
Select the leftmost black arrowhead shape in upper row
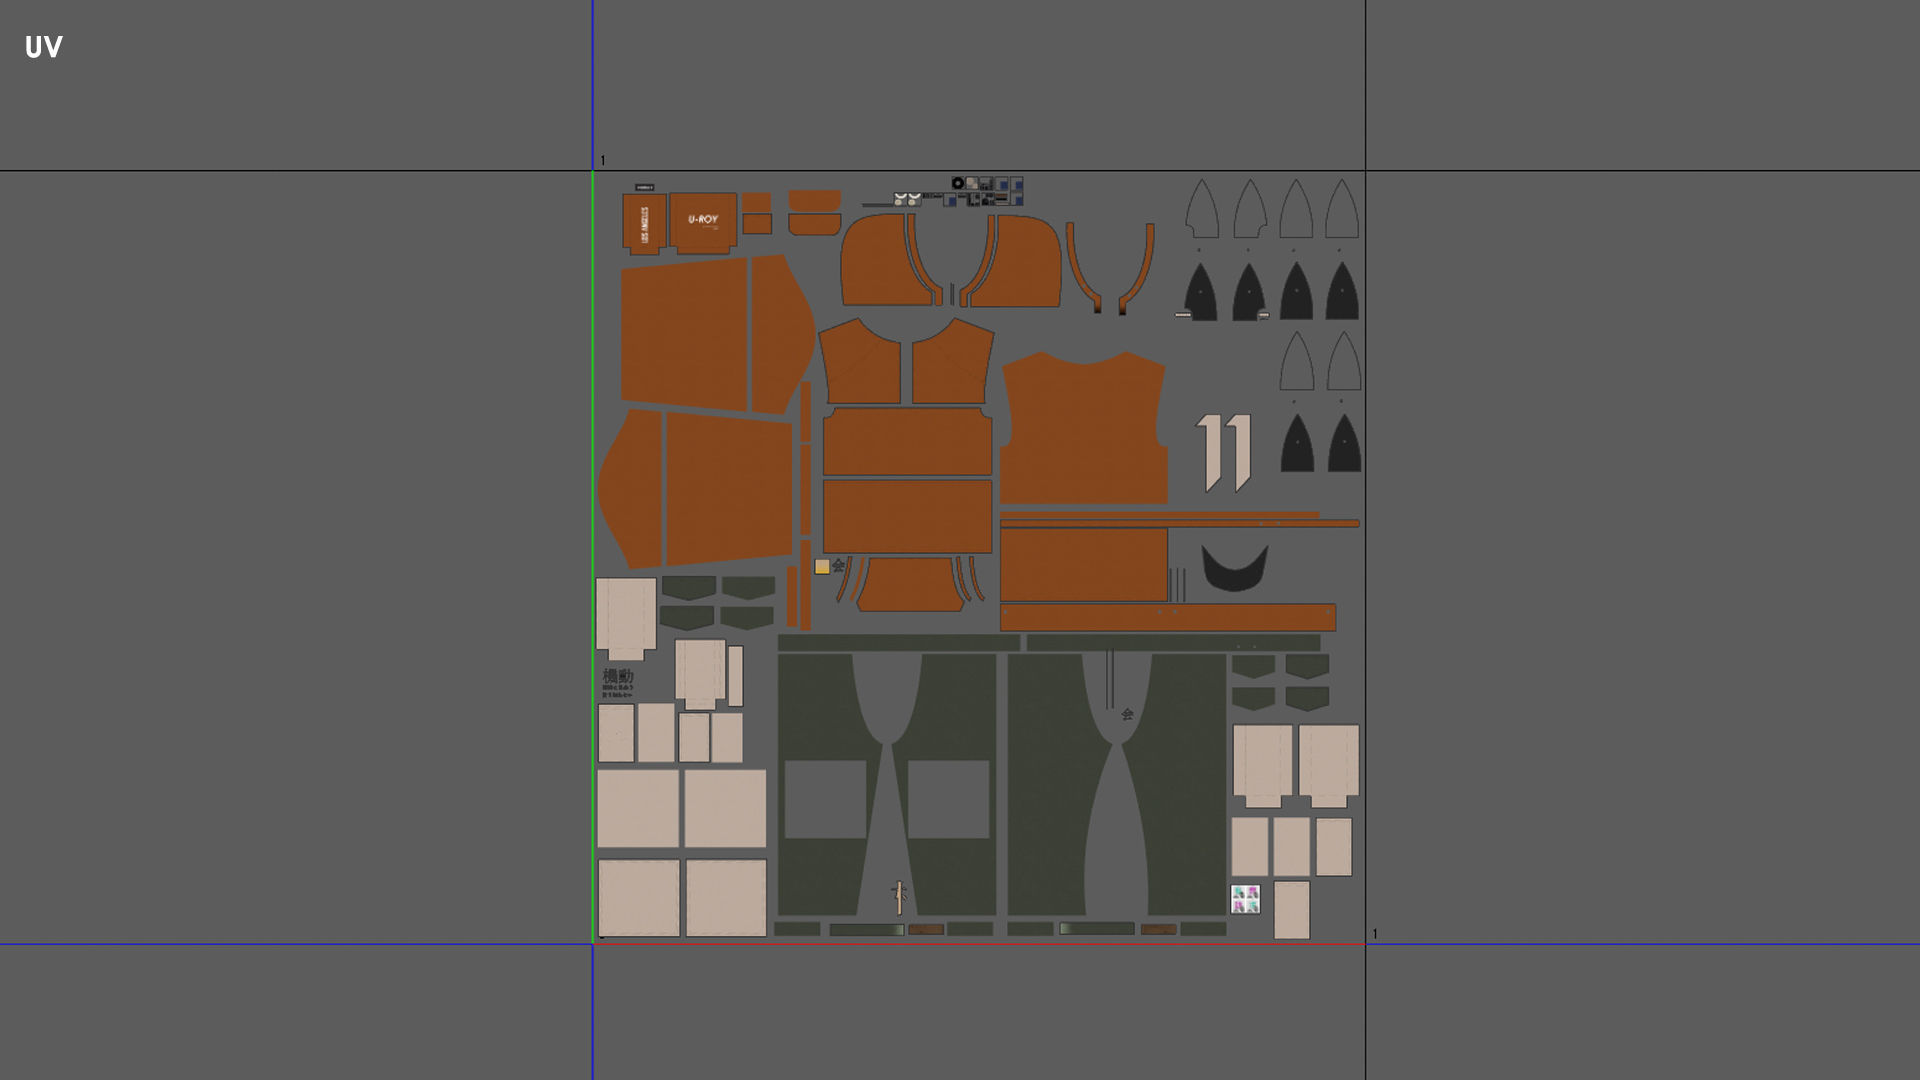[x=1201, y=293]
